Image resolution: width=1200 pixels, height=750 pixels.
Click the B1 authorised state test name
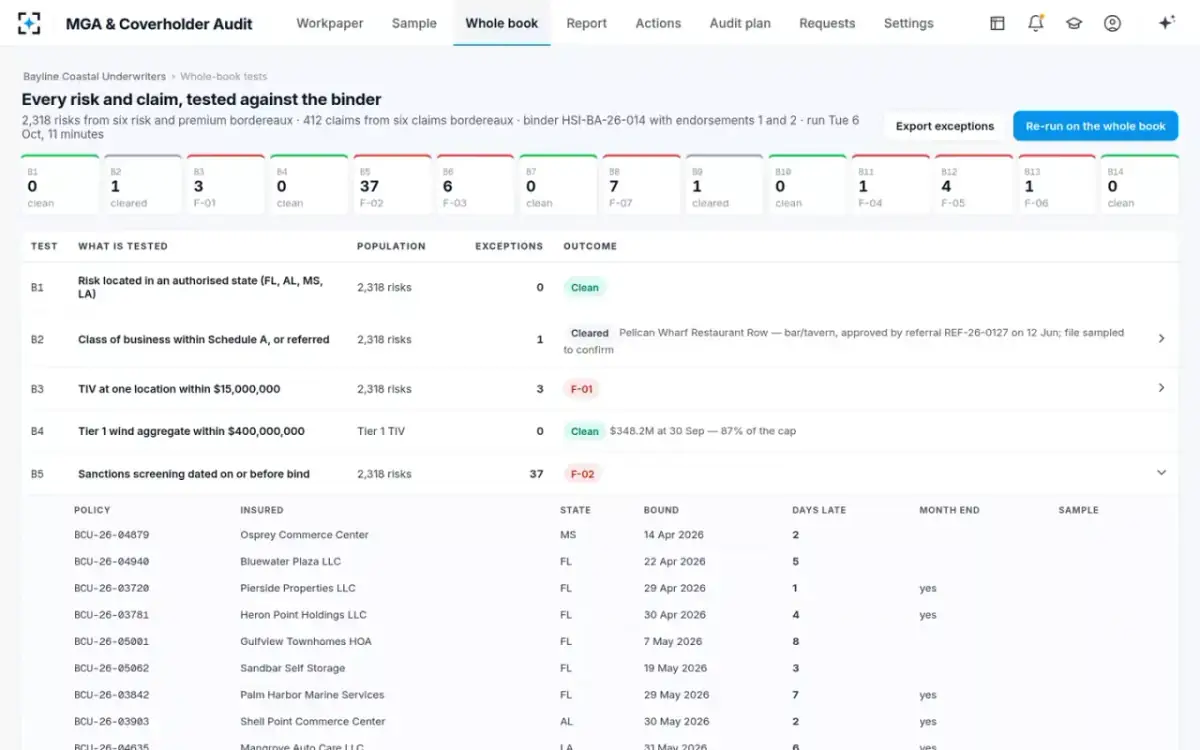tap(200, 287)
